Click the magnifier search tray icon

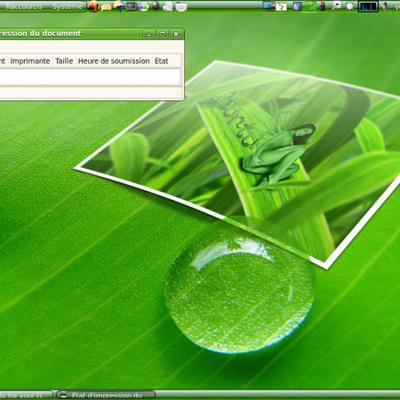point(337,6)
